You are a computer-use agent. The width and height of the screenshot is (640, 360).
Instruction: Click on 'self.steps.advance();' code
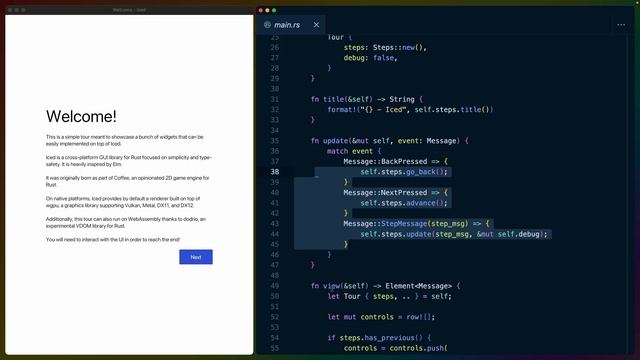coord(404,203)
